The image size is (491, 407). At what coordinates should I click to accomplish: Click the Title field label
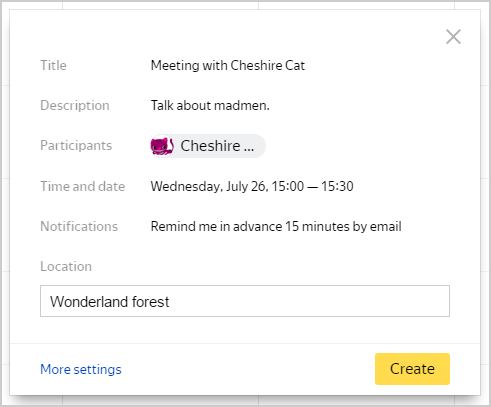coord(53,65)
